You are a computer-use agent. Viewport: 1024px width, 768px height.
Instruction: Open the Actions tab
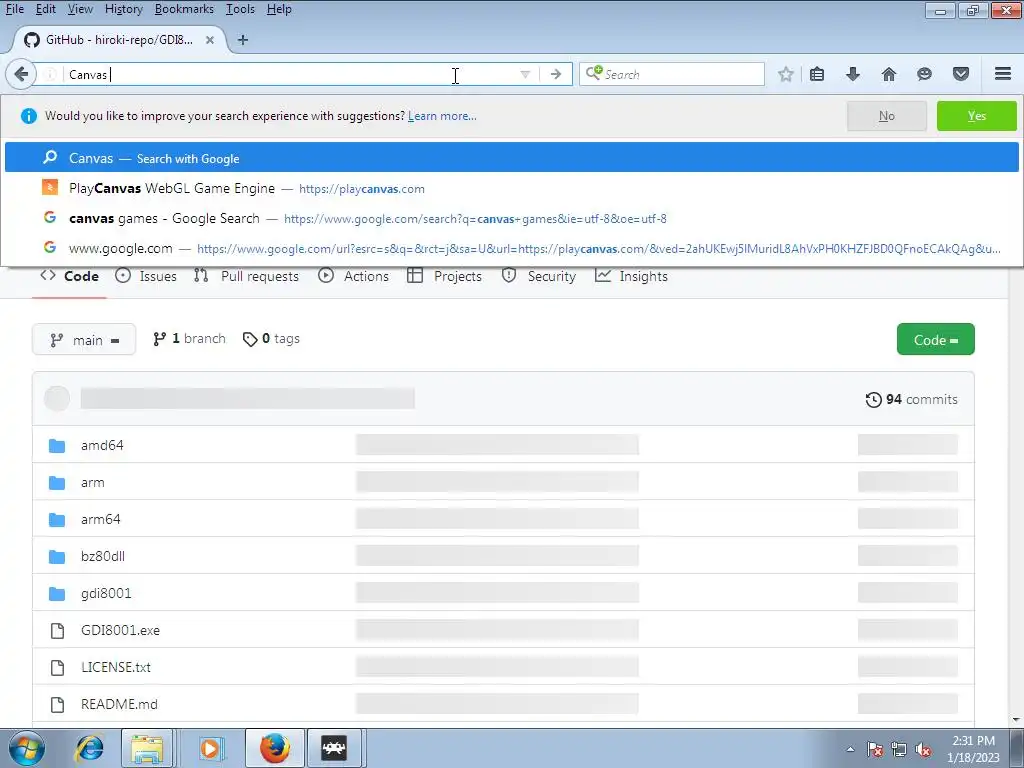[353, 276]
